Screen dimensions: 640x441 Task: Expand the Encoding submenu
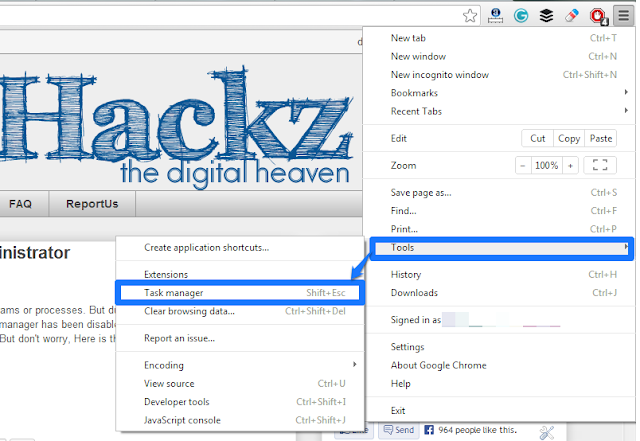[x=240, y=365]
